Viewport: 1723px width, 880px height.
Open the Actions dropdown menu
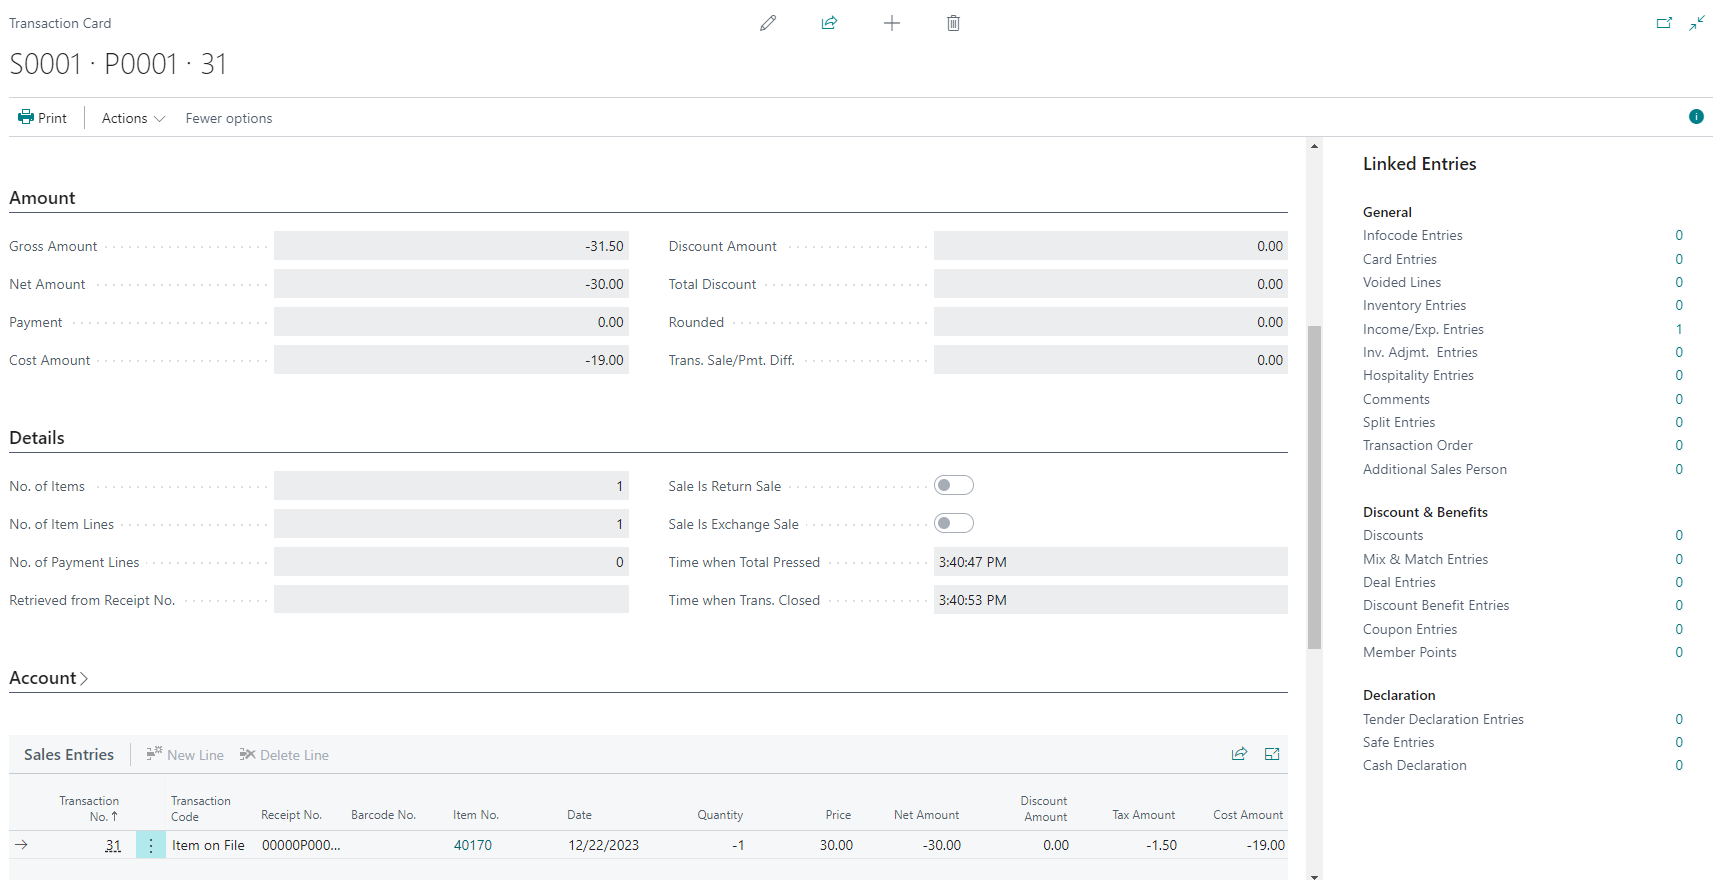point(133,118)
